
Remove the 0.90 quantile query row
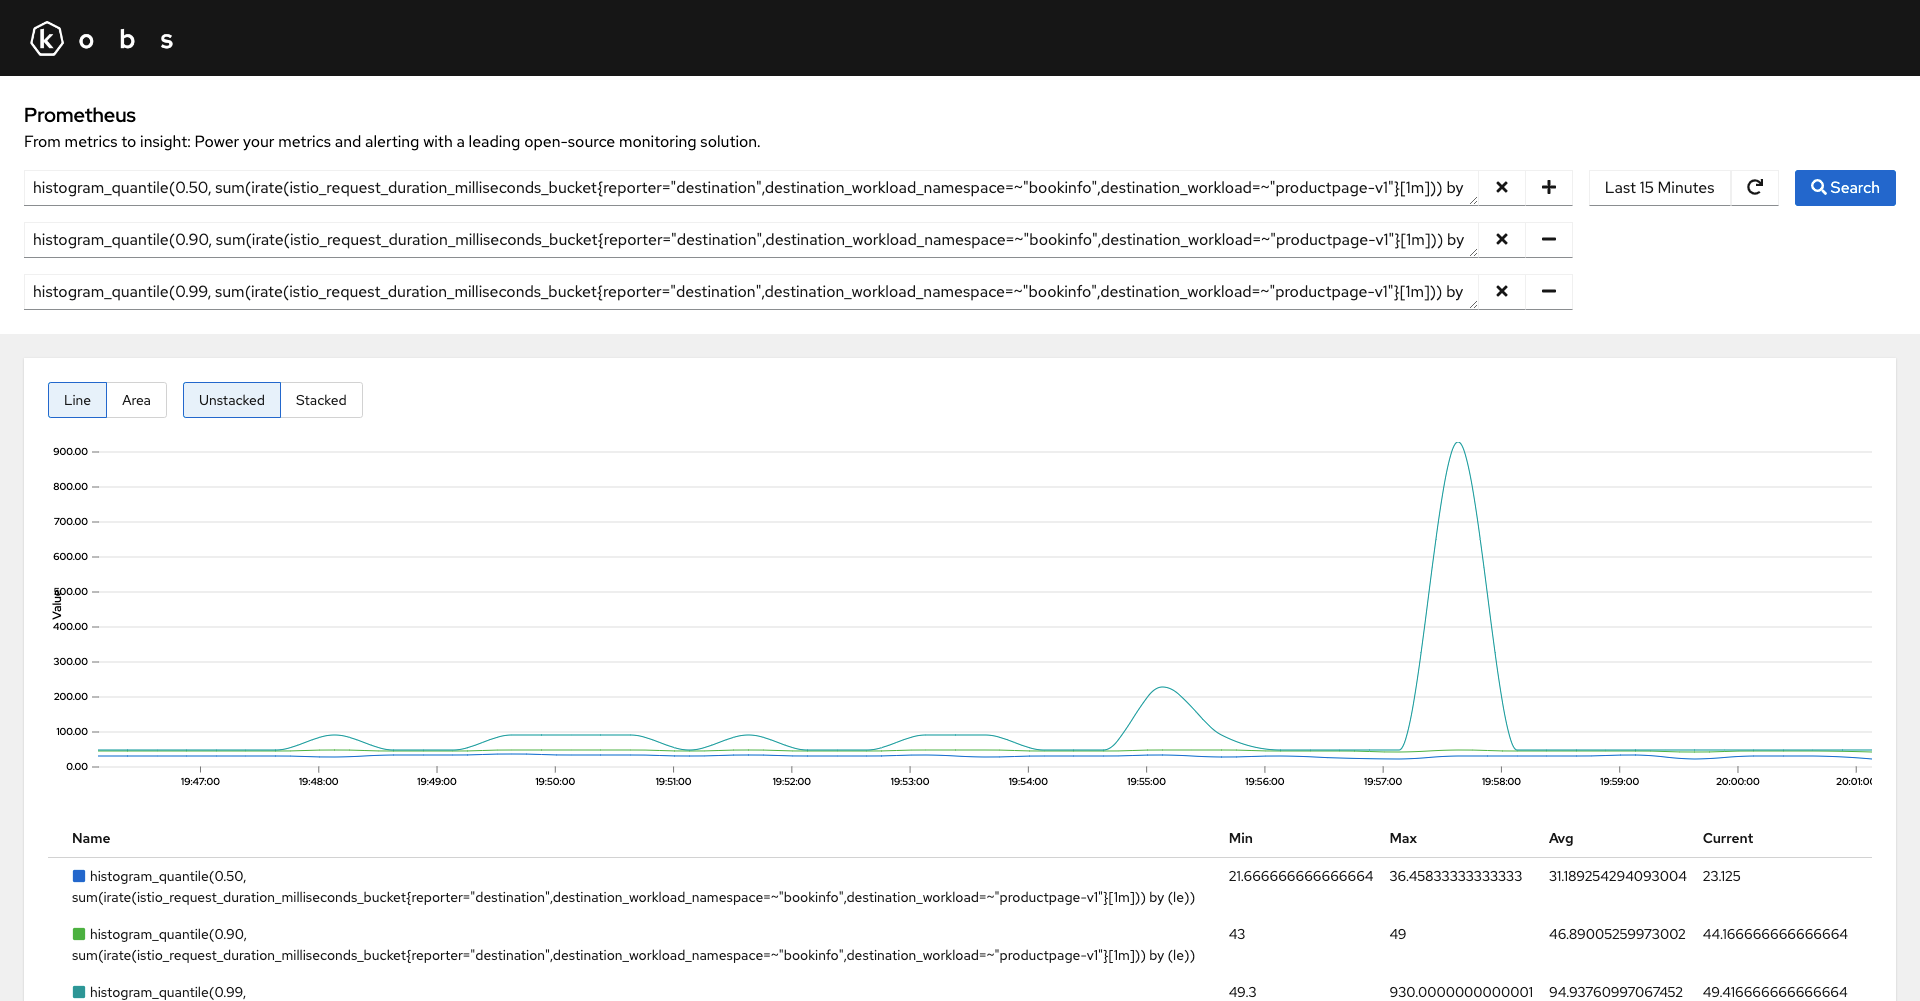tap(1548, 239)
